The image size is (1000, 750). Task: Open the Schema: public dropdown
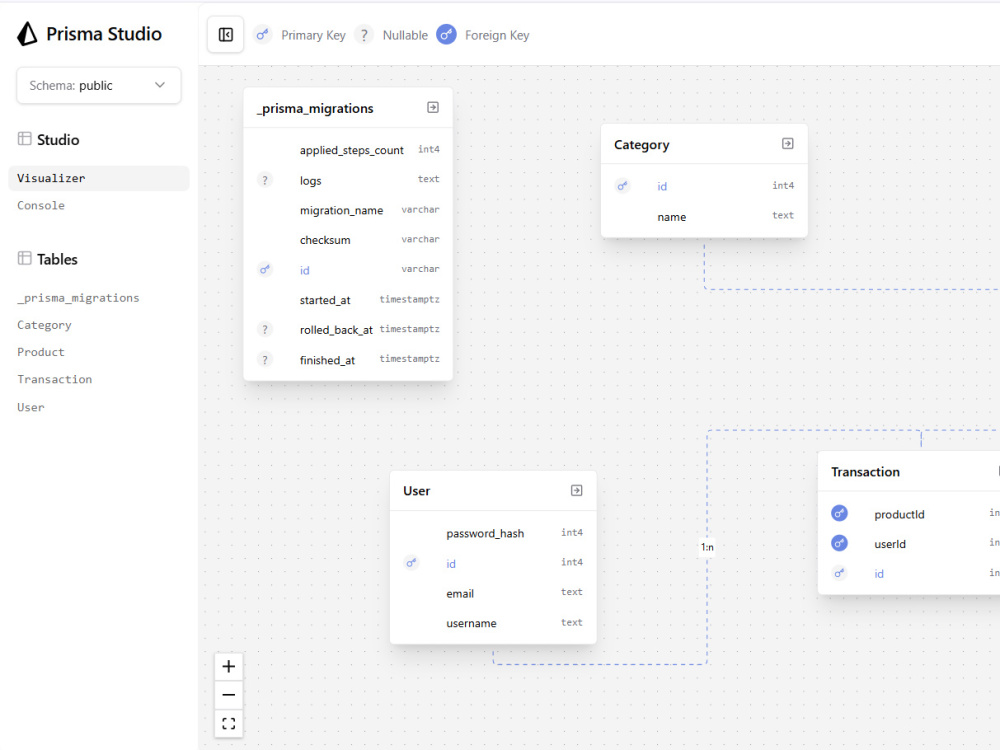(99, 85)
